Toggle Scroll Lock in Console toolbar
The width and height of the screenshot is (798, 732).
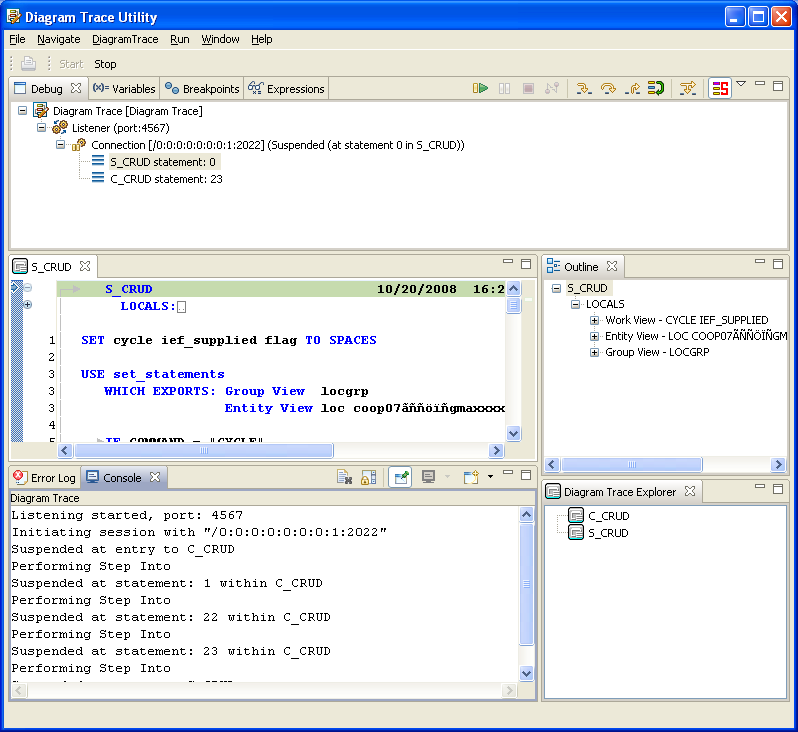tap(368, 478)
